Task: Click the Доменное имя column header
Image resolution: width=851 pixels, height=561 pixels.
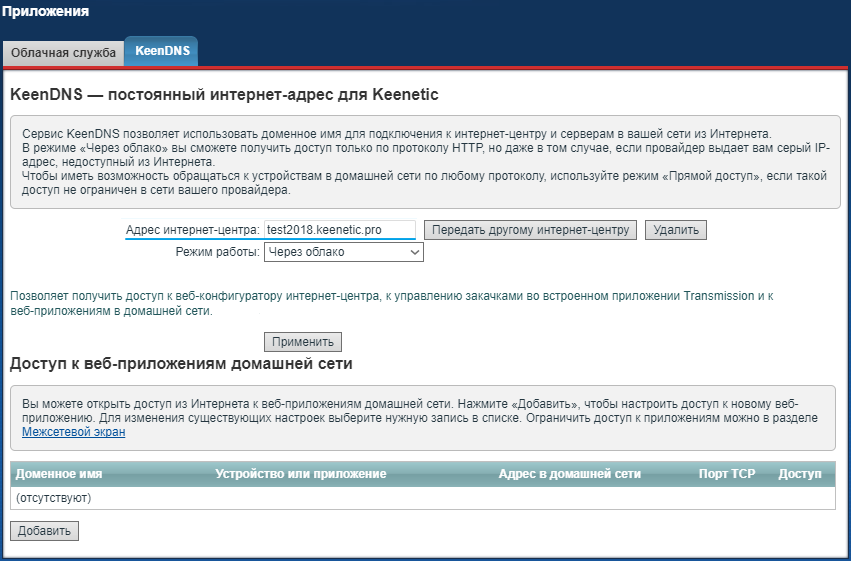Action: tap(59, 474)
